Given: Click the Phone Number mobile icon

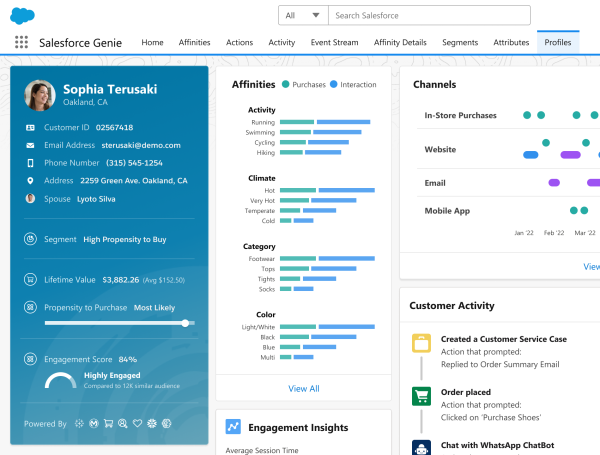Looking at the screenshot, I should coord(30,163).
